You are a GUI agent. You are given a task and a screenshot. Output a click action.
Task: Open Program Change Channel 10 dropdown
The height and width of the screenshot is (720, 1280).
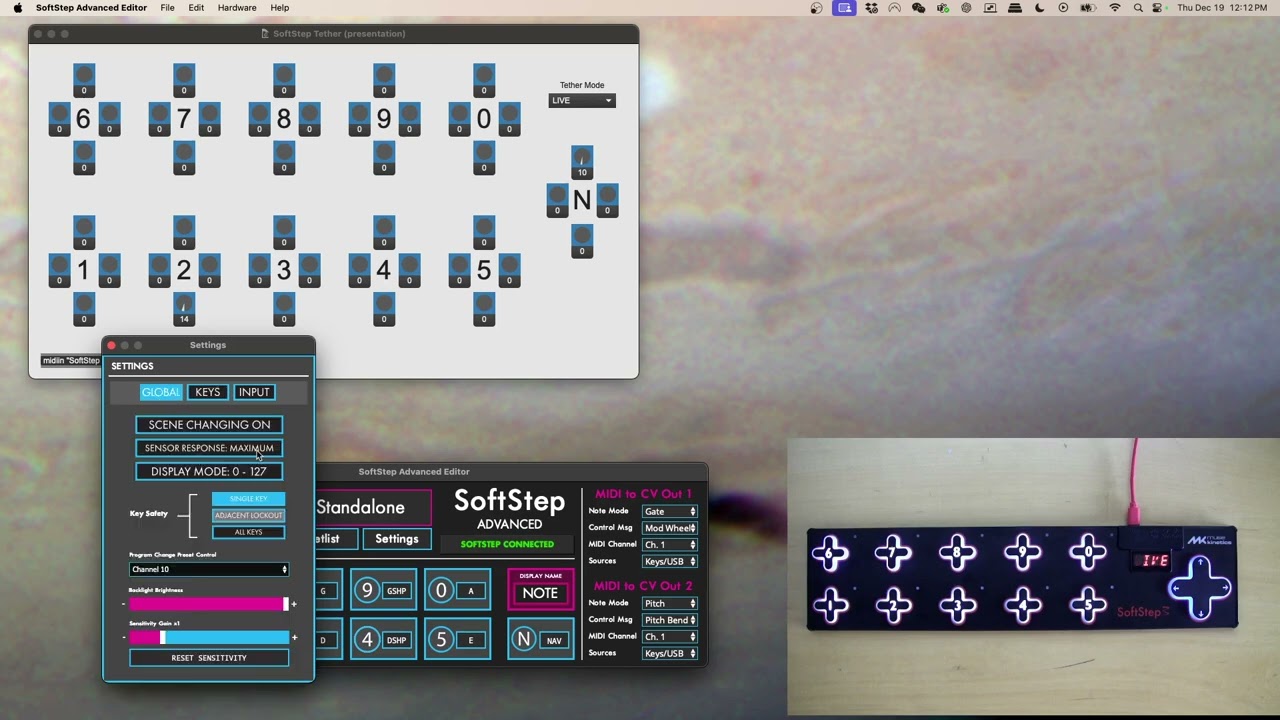[209, 569]
